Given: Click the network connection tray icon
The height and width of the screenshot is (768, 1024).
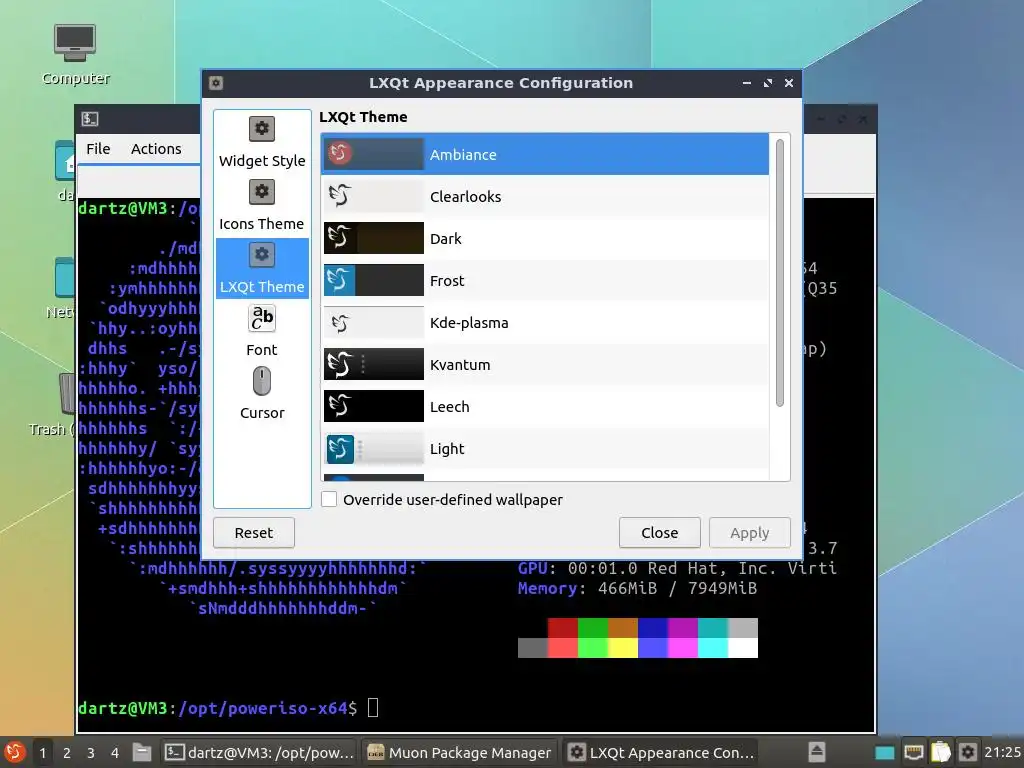Looking at the screenshot, I should click(913, 752).
